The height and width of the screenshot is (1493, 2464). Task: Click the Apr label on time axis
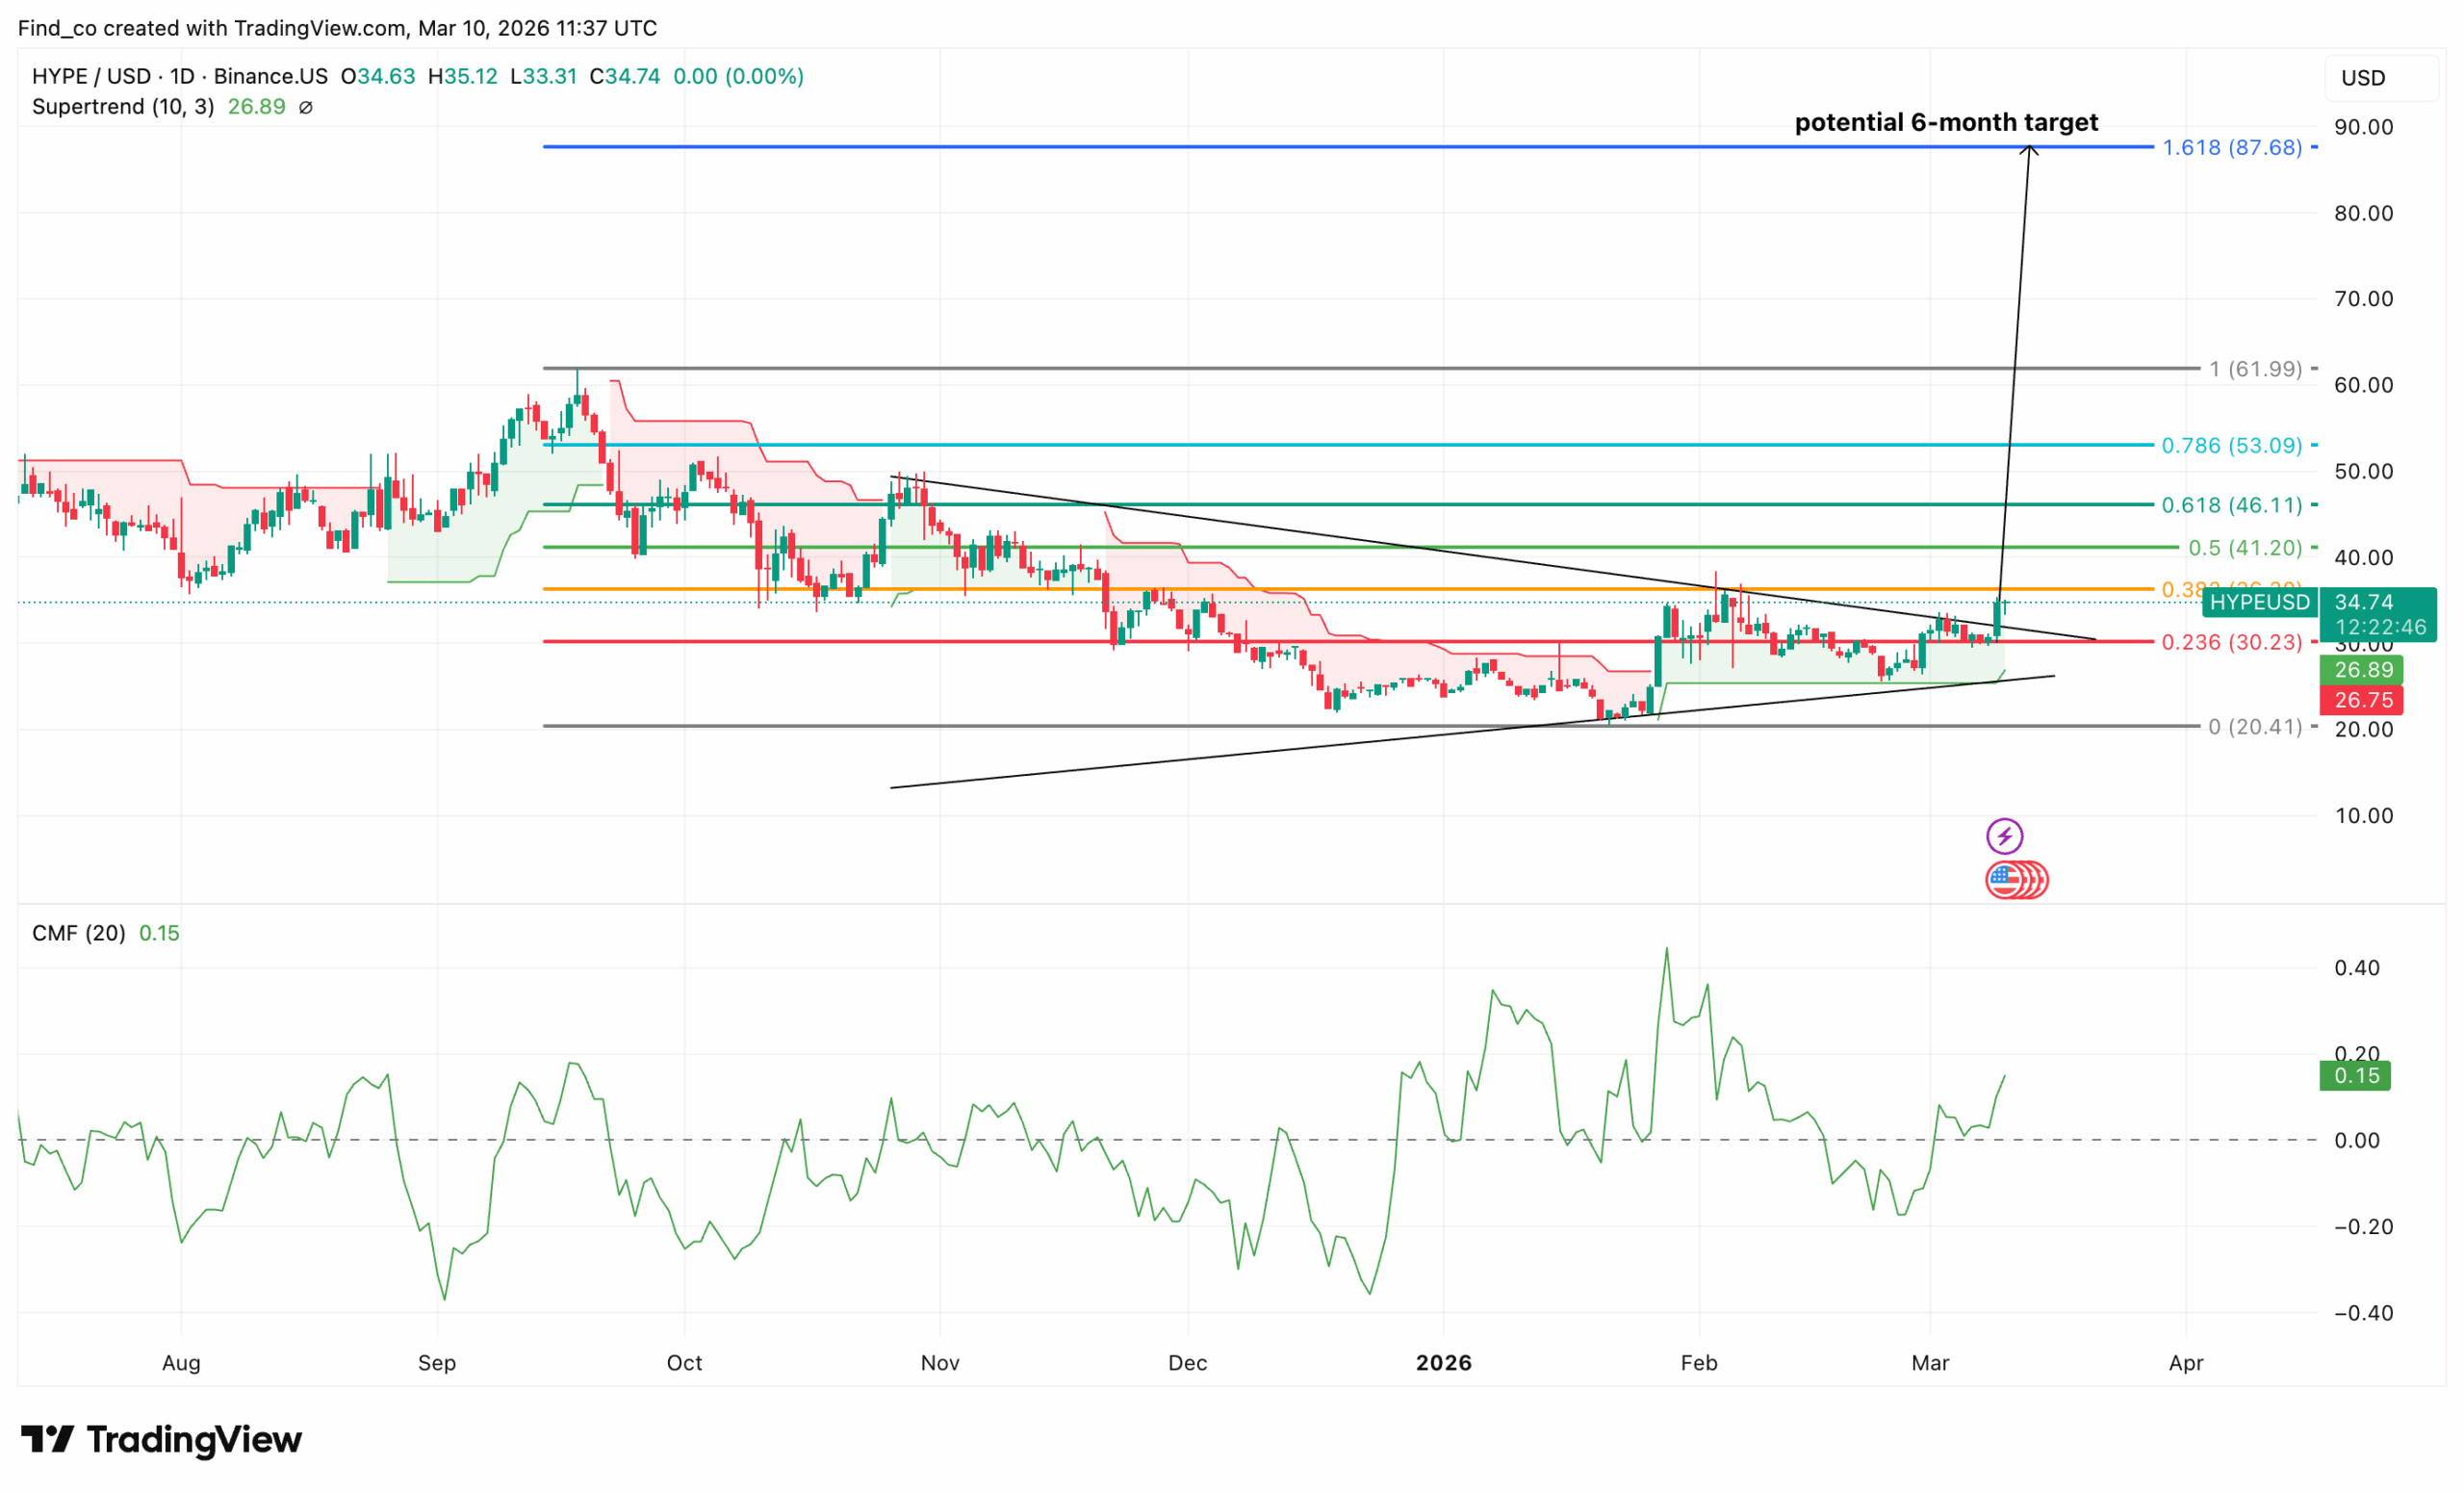(2186, 1363)
